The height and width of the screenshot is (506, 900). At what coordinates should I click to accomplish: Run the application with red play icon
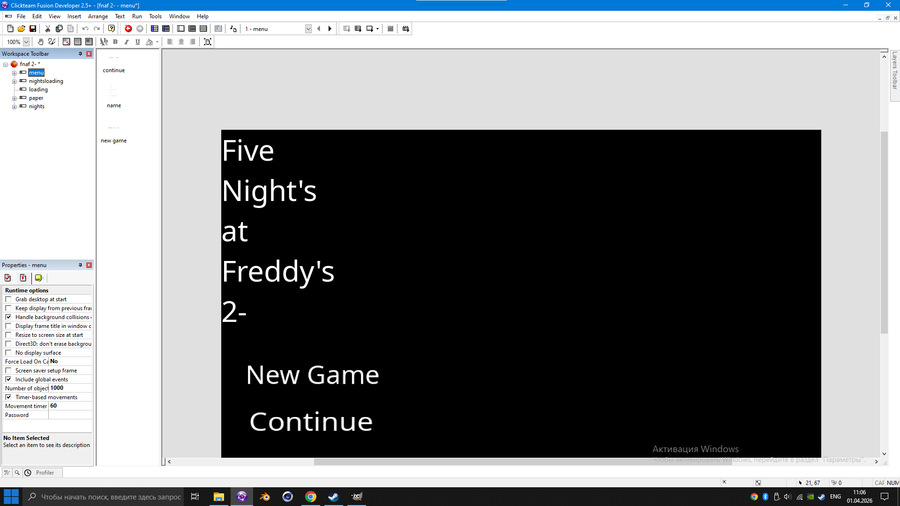(128, 29)
